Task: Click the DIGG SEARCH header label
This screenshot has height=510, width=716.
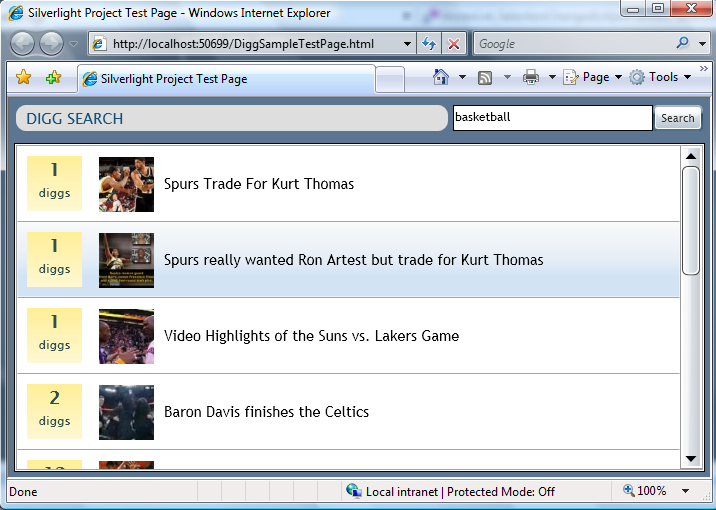Action: point(75,119)
